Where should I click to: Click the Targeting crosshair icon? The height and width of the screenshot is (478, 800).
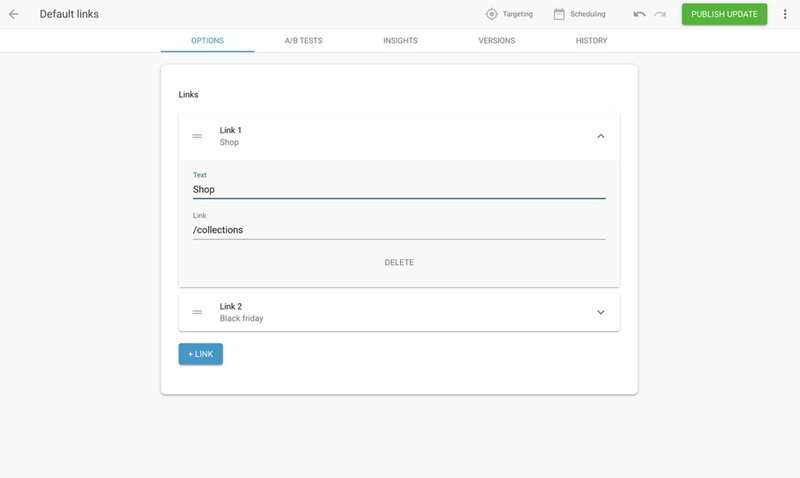point(491,14)
